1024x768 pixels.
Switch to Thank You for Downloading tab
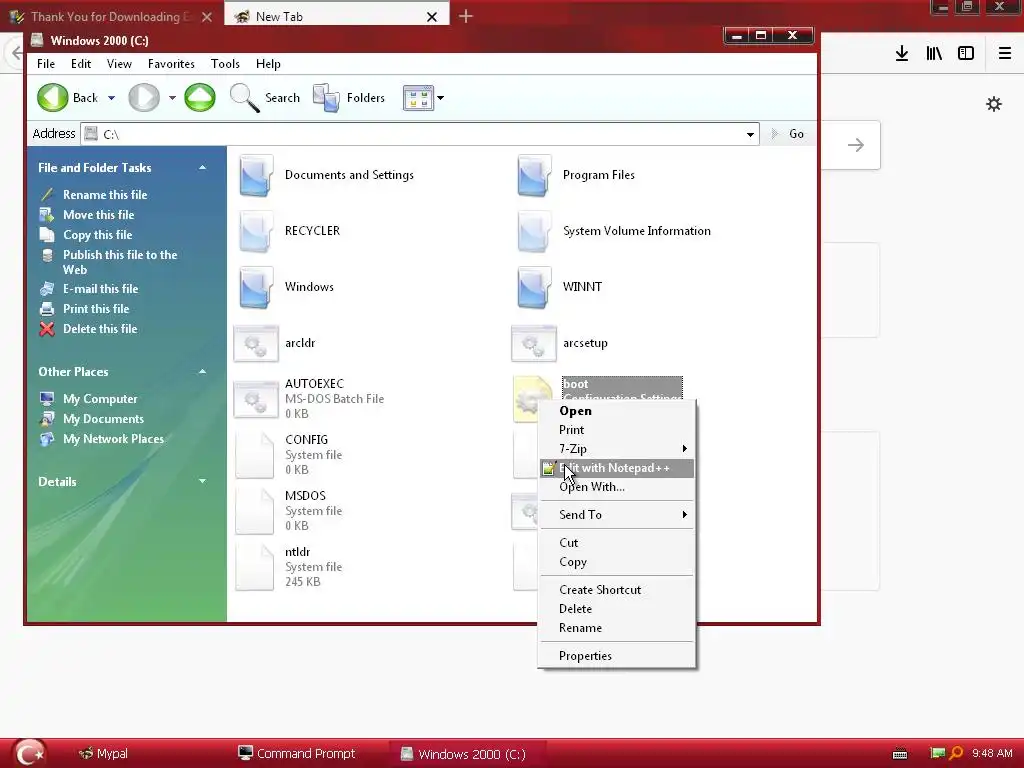[111, 16]
